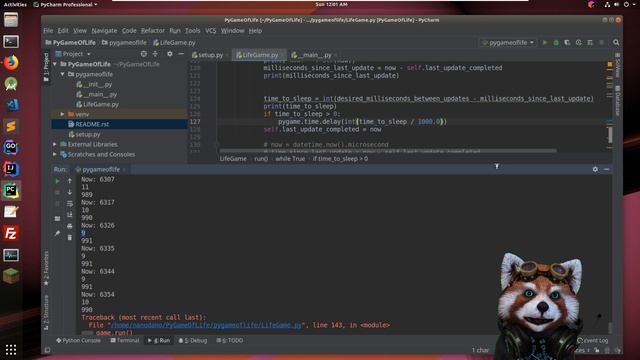Open the VCS menu
This screenshot has height=360, width=640.
coord(211,31)
